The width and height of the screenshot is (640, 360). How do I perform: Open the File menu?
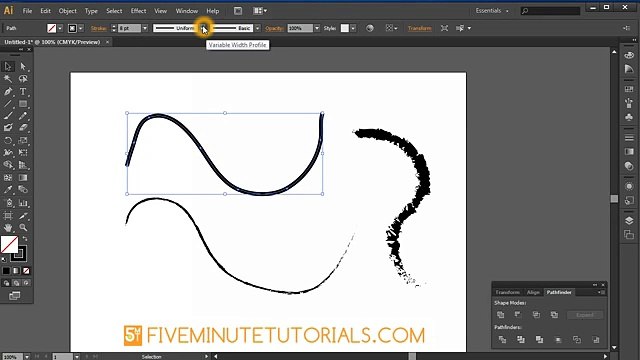click(27, 11)
